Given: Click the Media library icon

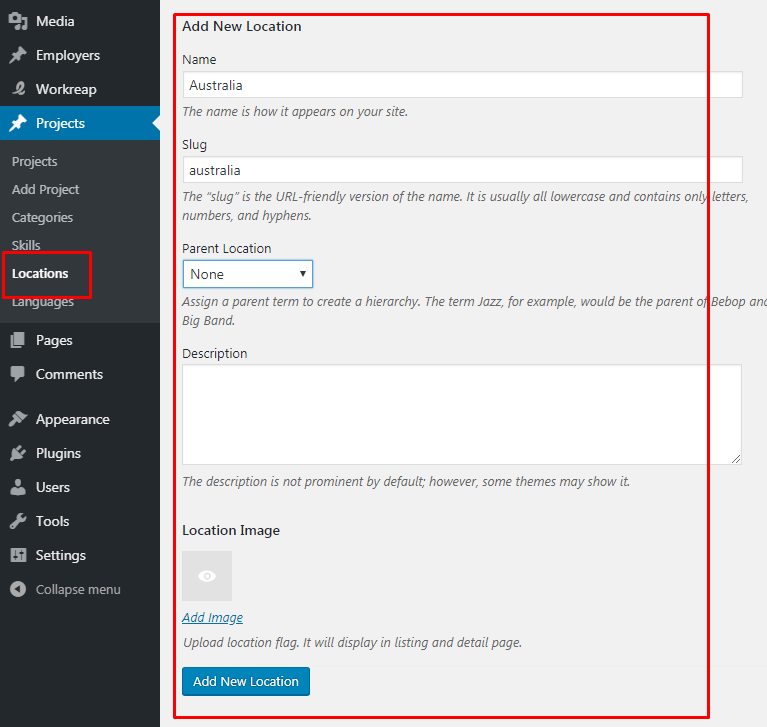Looking at the screenshot, I should [18, 22].
